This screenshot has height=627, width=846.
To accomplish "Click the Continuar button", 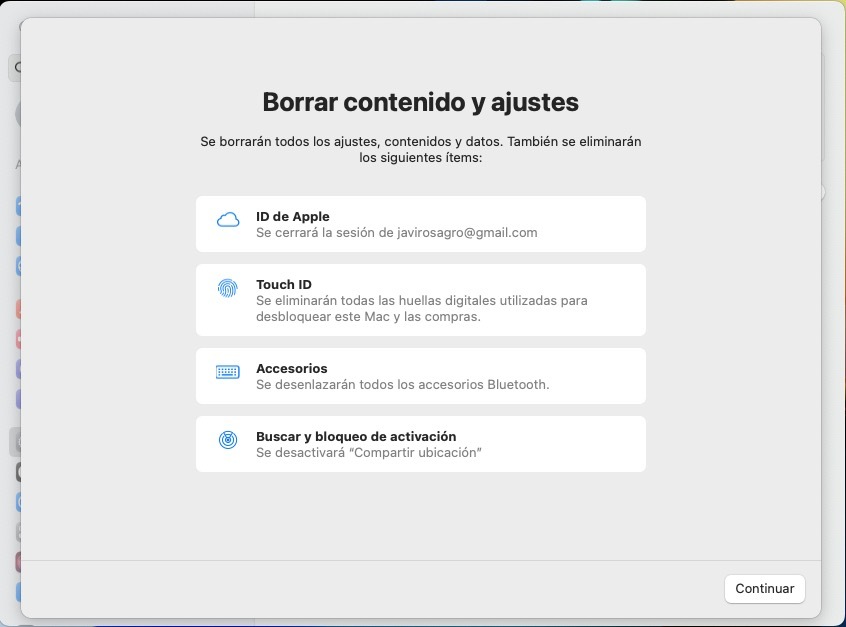I will click(x=765, y=589).
